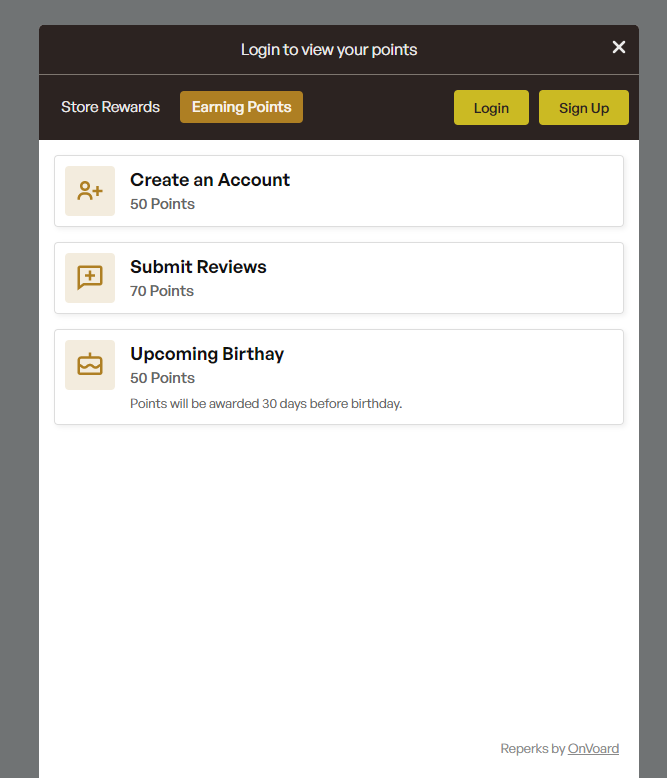Image resolution: width=667 pixels, height=778 pixels.
Task: Click the 70 Points label
Action: pos(162,291)
